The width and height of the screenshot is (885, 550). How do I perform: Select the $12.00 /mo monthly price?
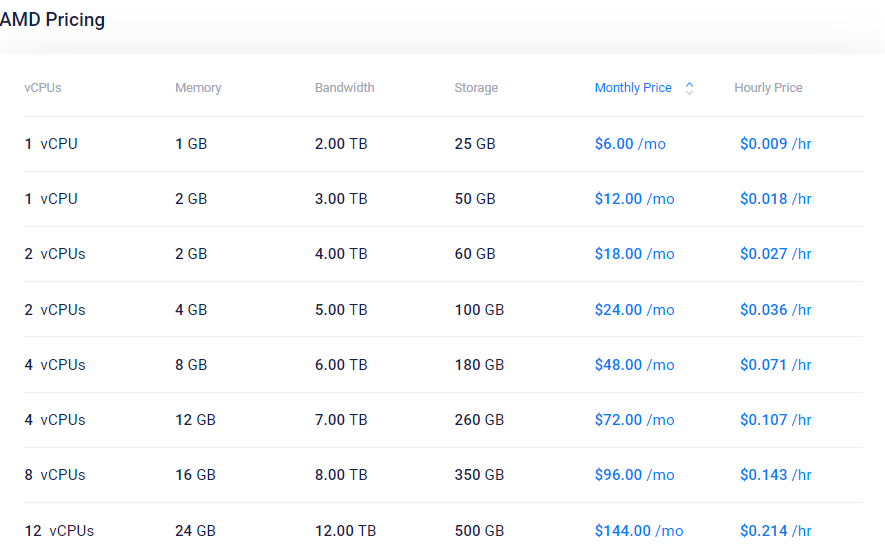pyautogui.click(x=634, y=199)
